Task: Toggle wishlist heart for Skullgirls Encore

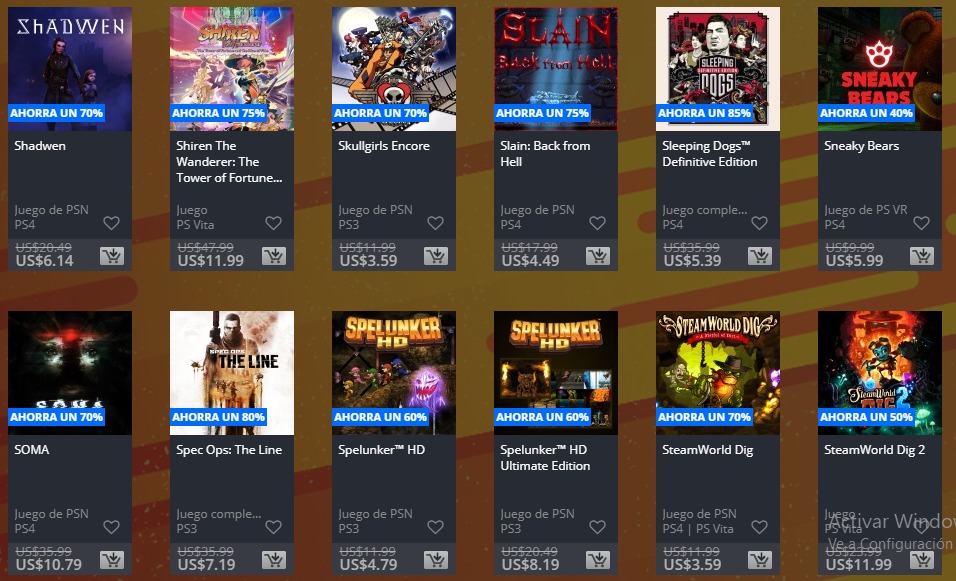Action: pos(435,223)
